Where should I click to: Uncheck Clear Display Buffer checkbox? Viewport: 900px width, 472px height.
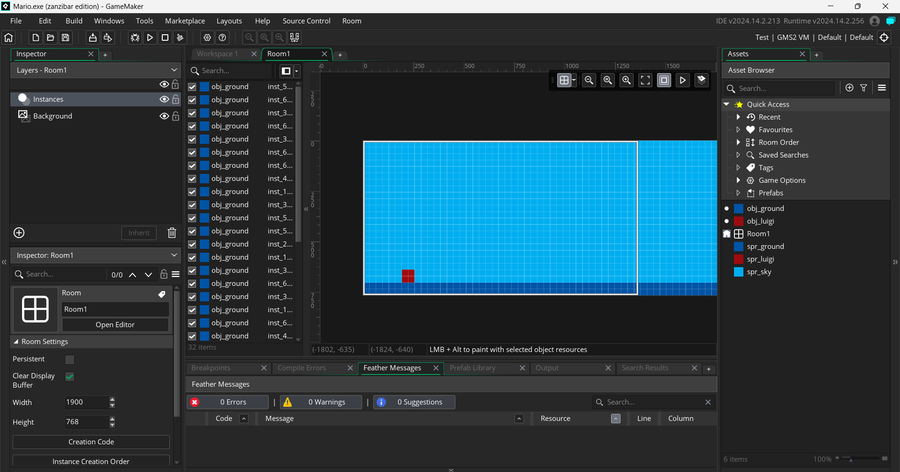pyautogui.click(x=70, y=376)
